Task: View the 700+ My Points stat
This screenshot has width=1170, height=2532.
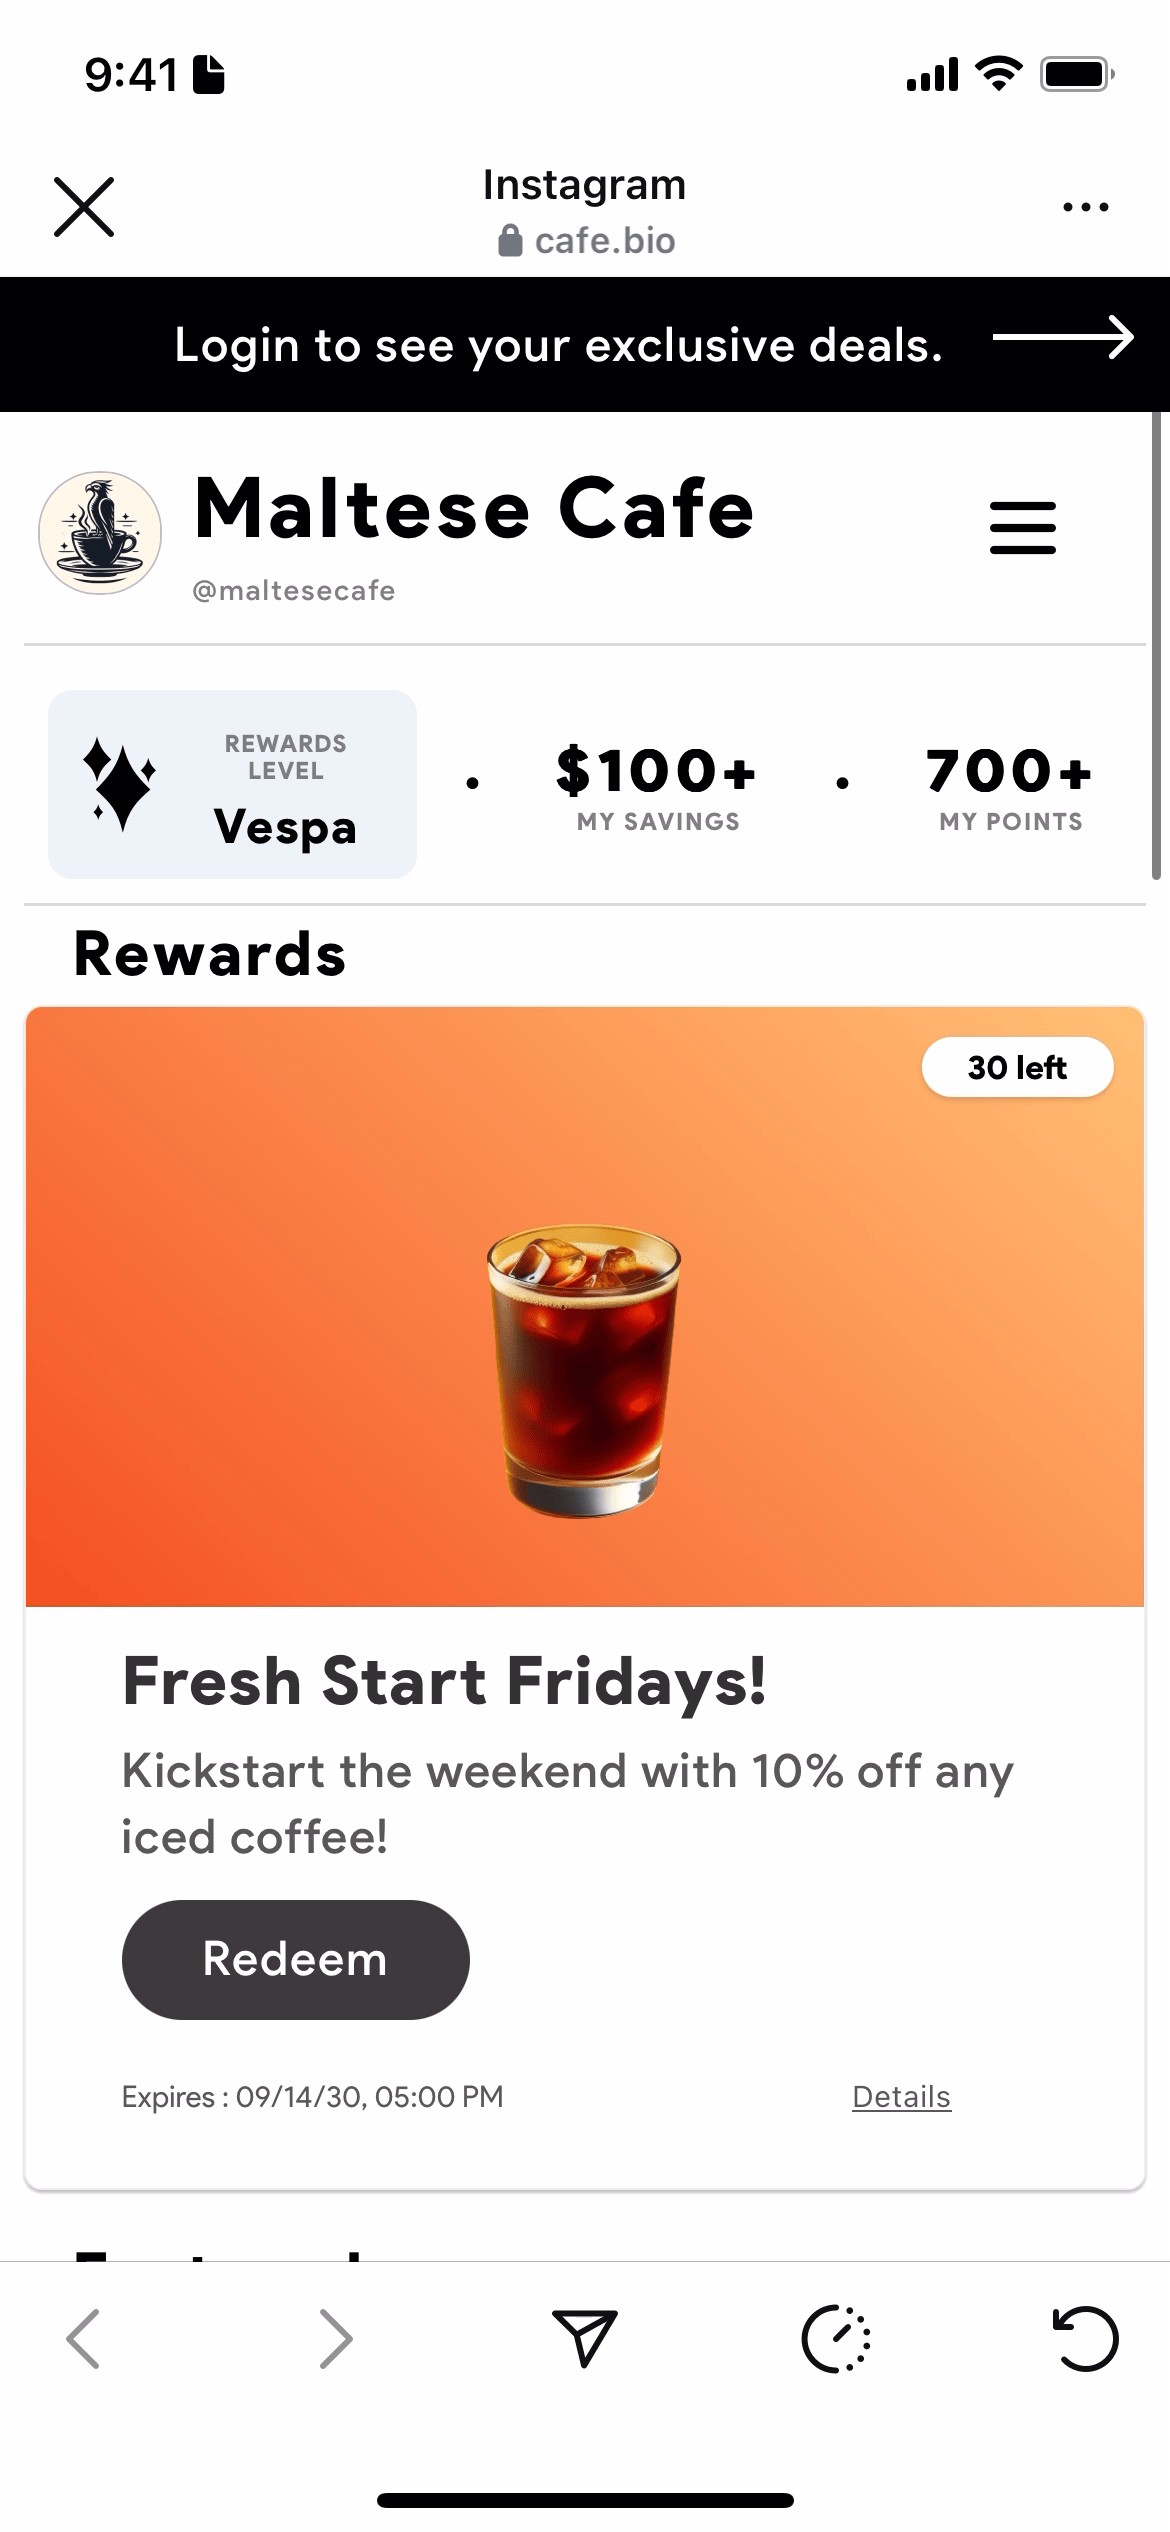Action: [x=1010, y=786]
